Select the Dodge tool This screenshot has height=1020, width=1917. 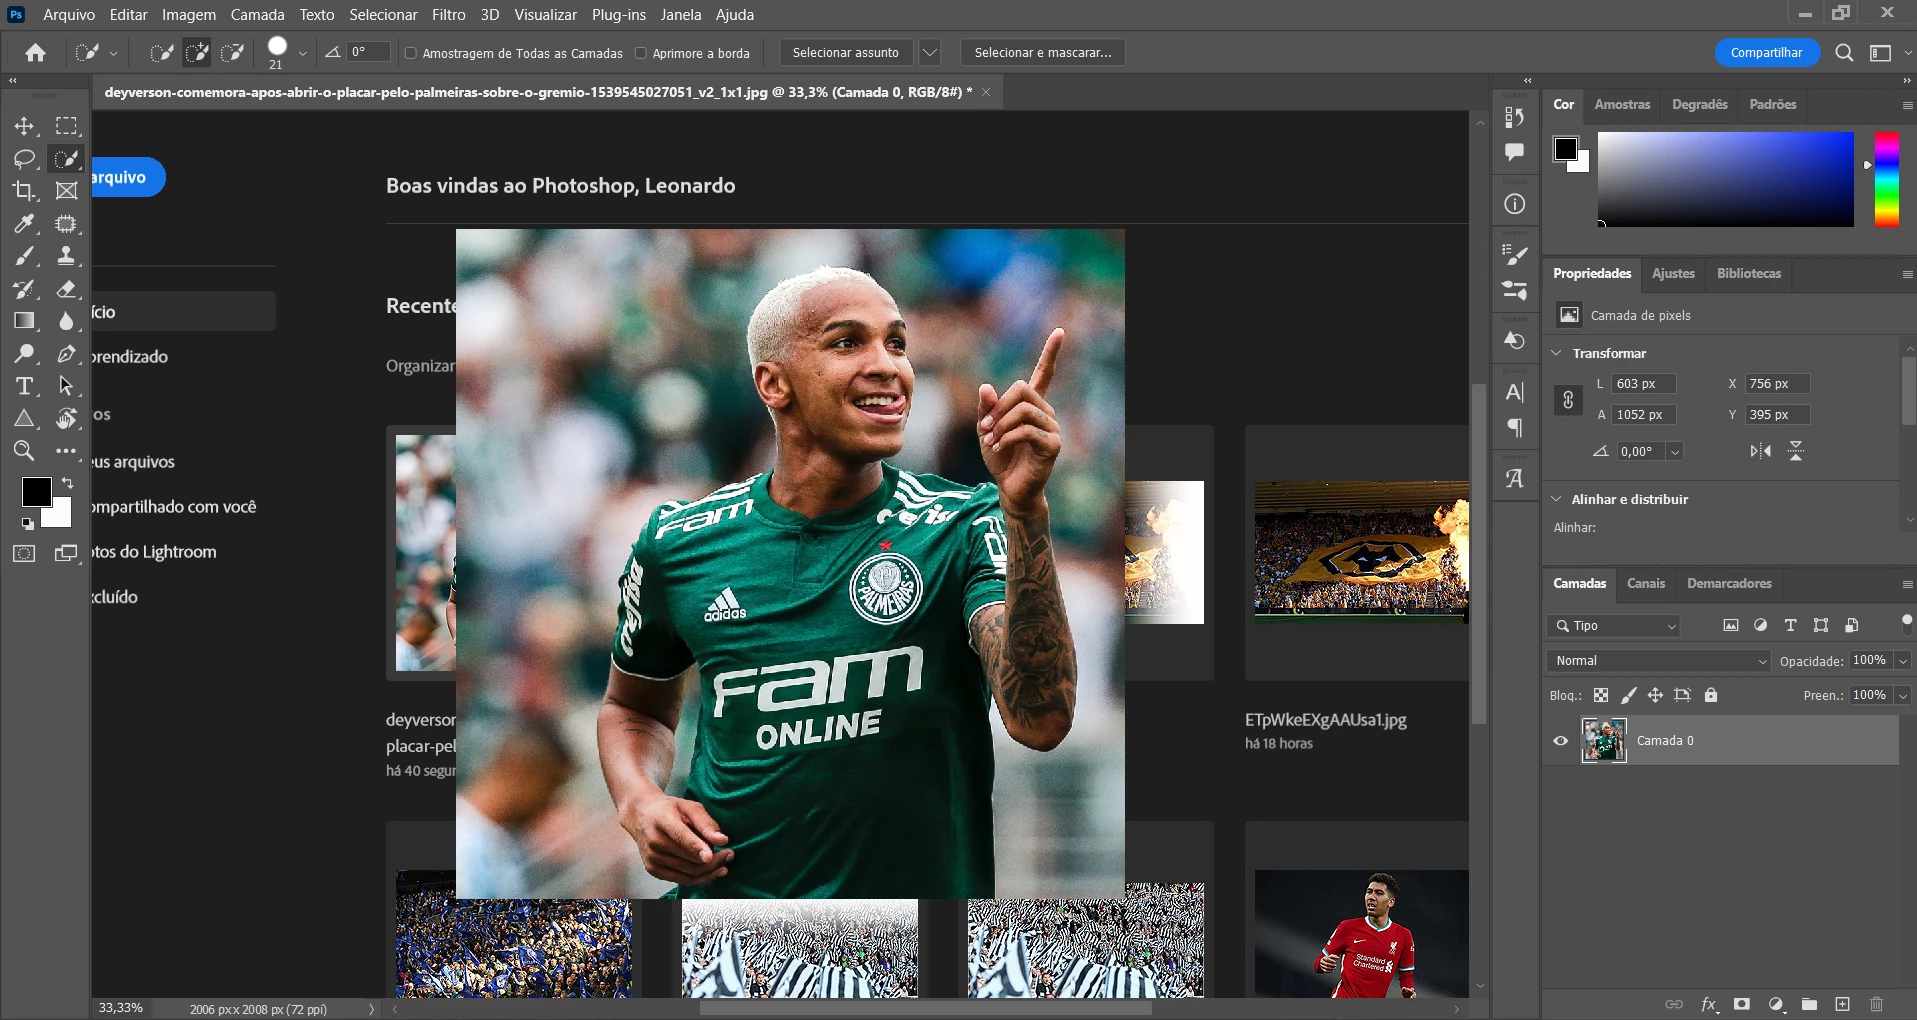click(x=24, y=354)
